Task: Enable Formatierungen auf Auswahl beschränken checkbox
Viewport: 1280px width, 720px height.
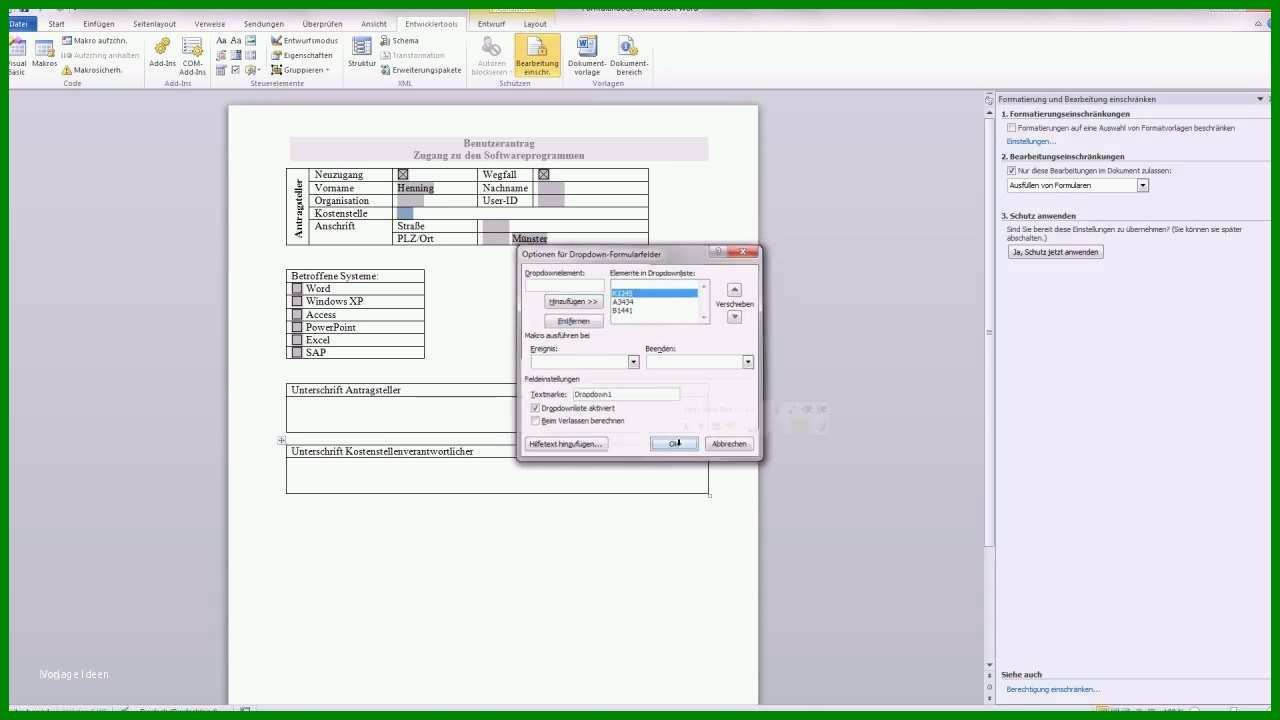Action: coord(1012,128)
